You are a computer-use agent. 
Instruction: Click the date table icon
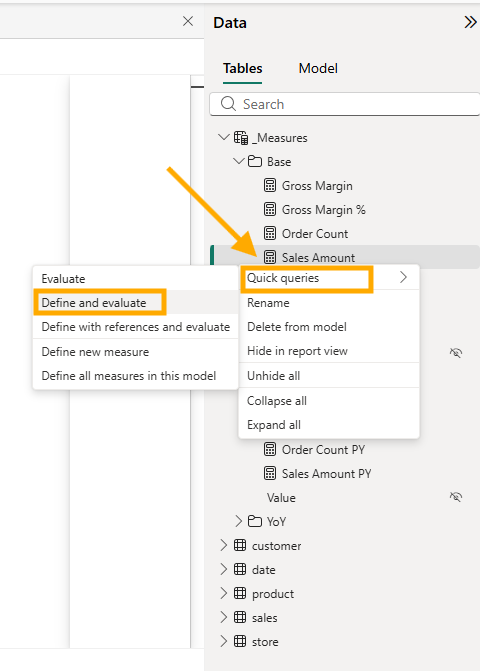point(240,569)
